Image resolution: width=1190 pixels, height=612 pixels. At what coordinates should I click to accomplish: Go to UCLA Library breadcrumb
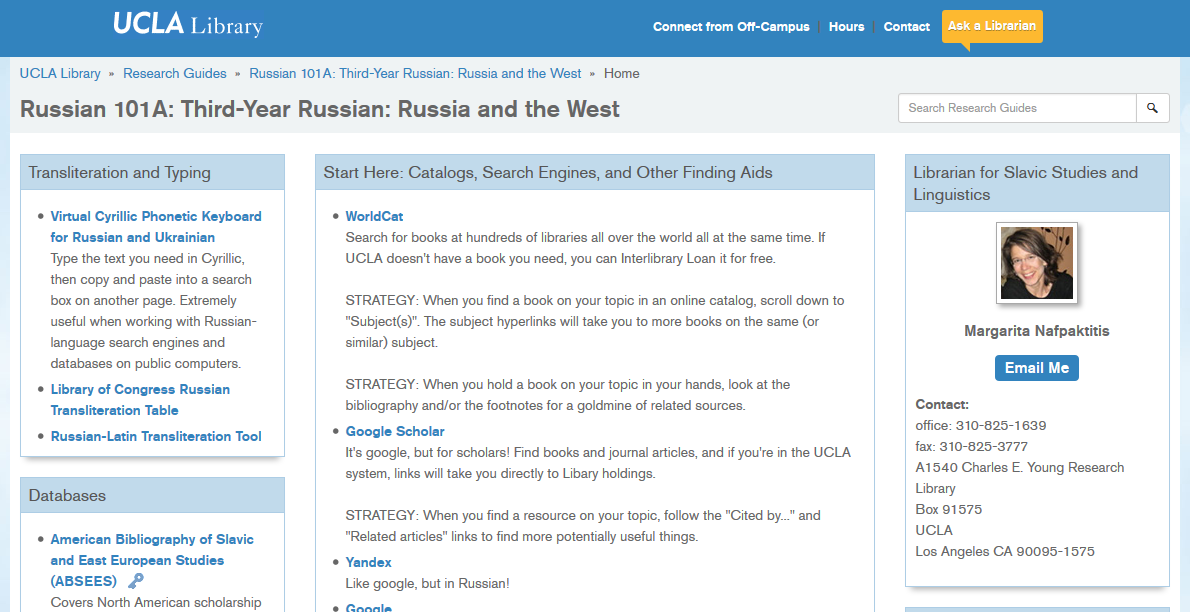[x=60, y=74]
